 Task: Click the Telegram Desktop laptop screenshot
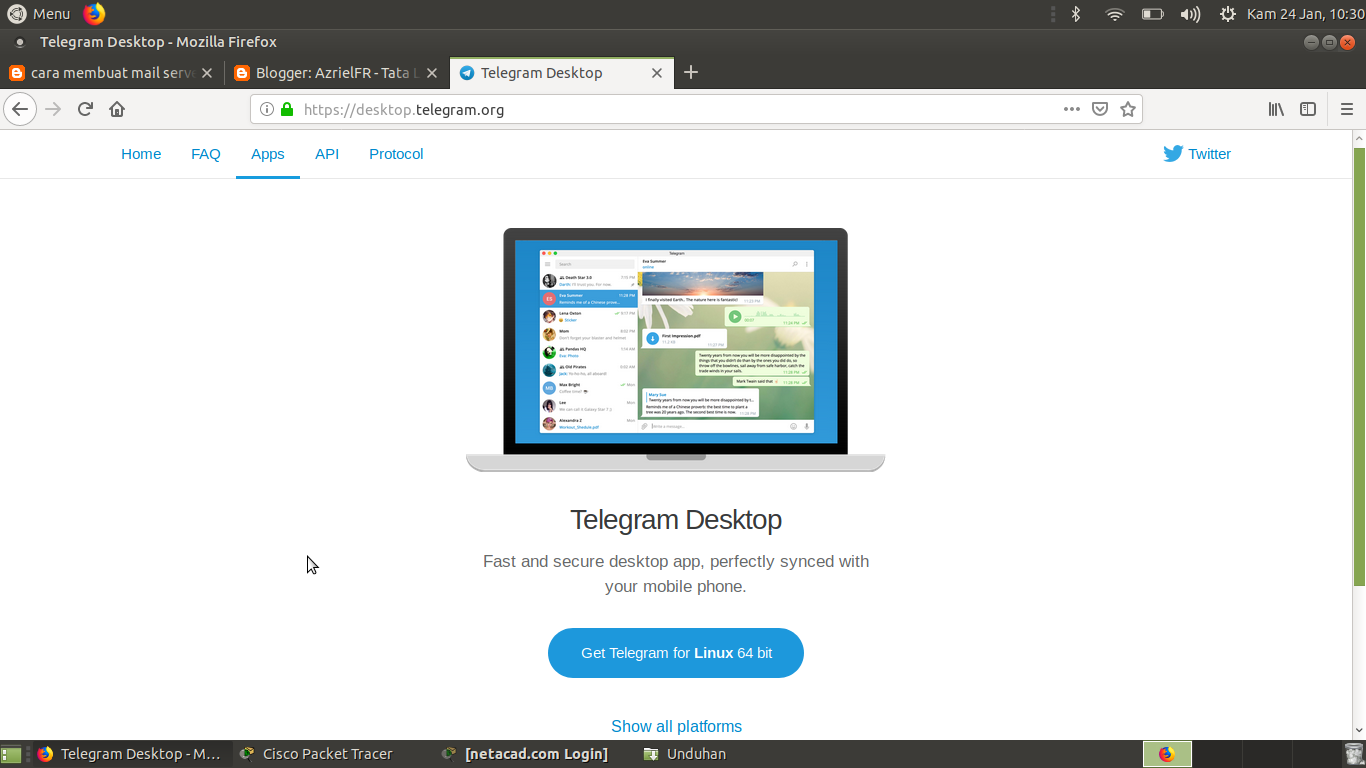click(676, 350)
